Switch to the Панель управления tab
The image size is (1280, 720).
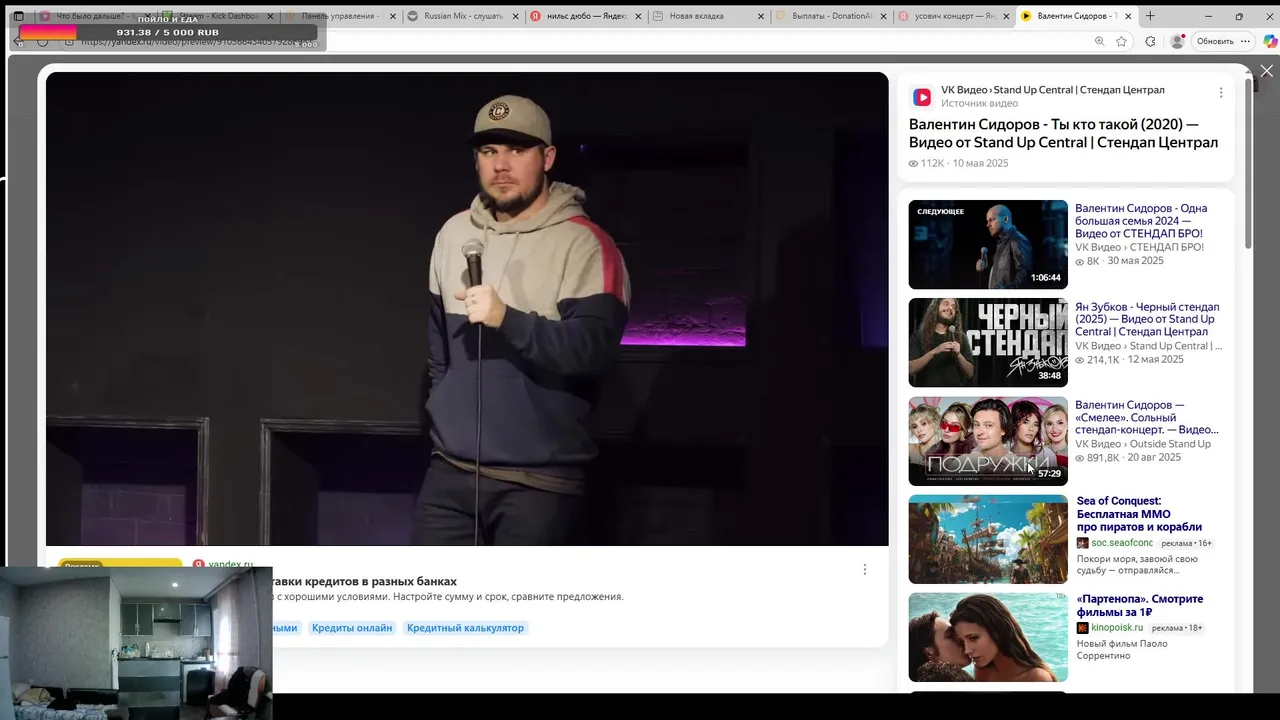[x=340, y=16]
